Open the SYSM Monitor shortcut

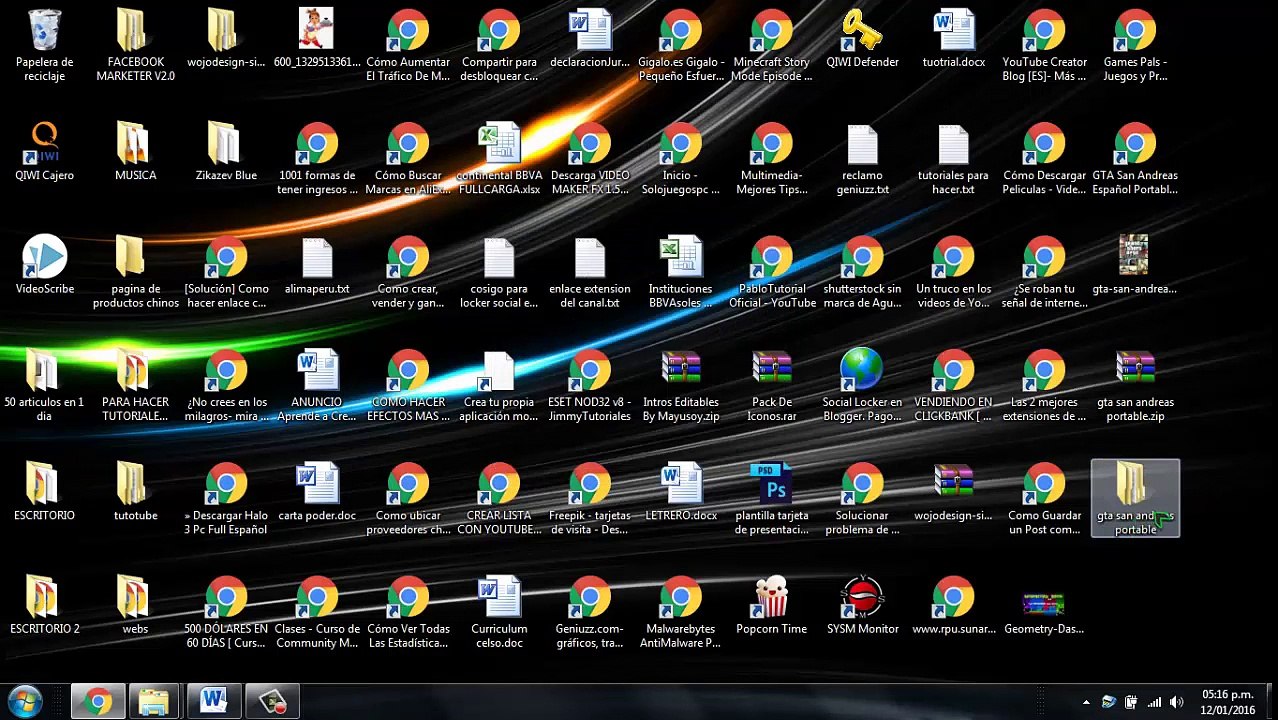pyautogui.click(x=862, y=598)
